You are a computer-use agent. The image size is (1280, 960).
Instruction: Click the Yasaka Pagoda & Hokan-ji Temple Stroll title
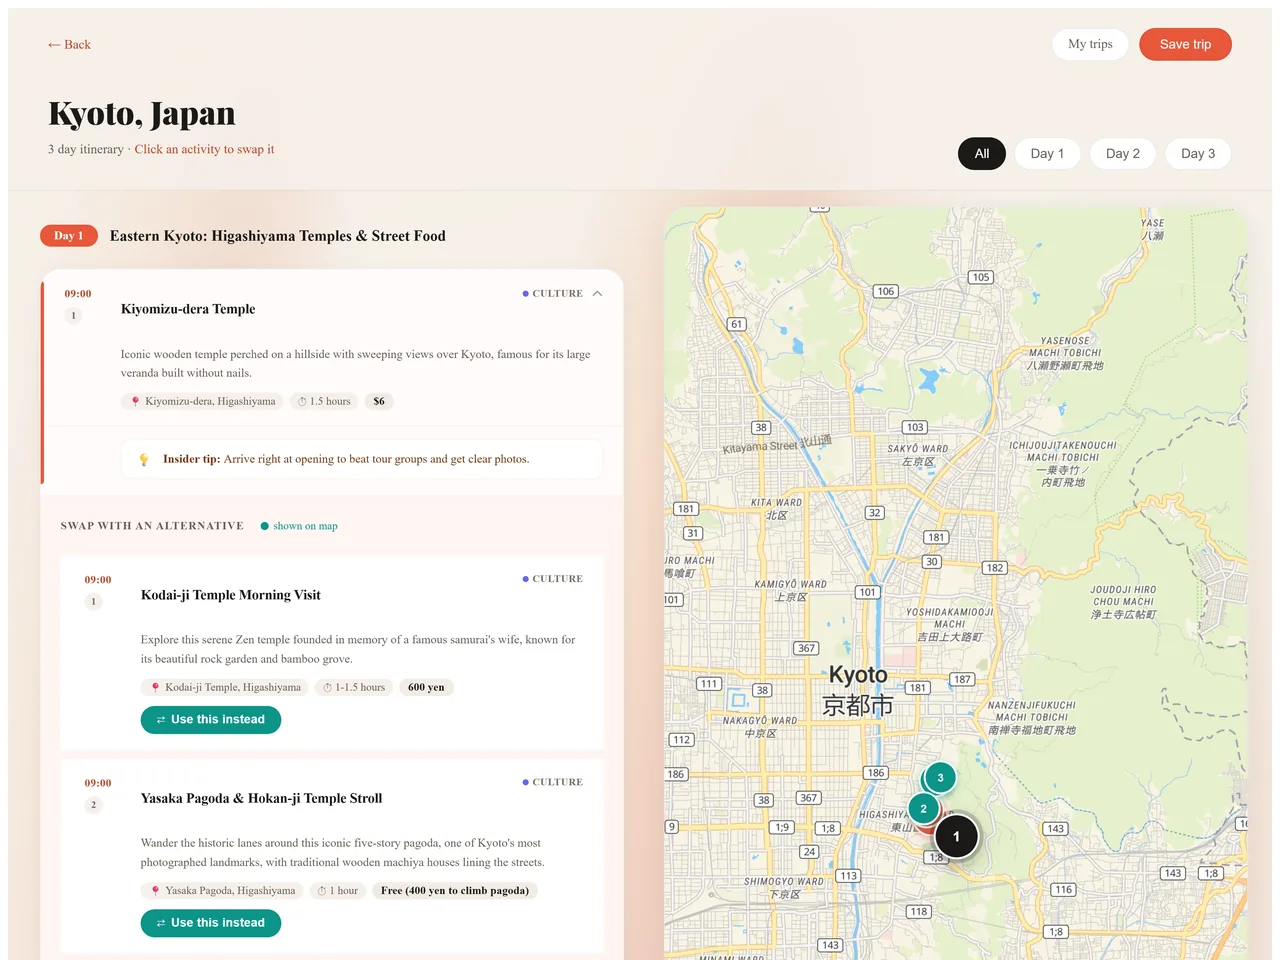tap(261, 798)
